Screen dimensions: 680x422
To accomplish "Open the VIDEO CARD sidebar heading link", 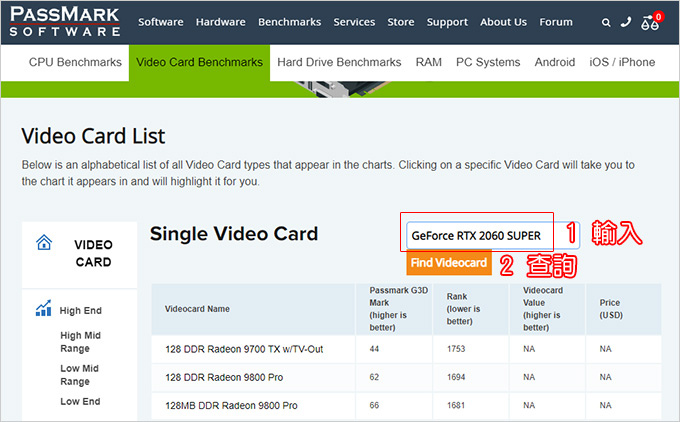I will click(x=93, y=253).
